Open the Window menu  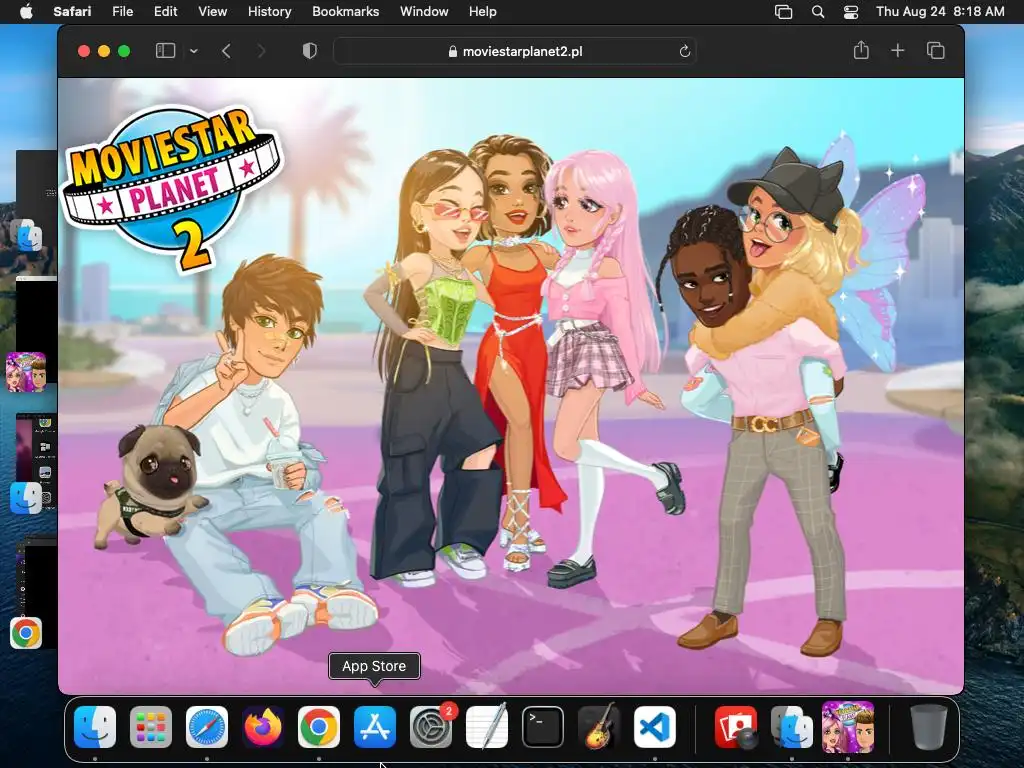424,12
